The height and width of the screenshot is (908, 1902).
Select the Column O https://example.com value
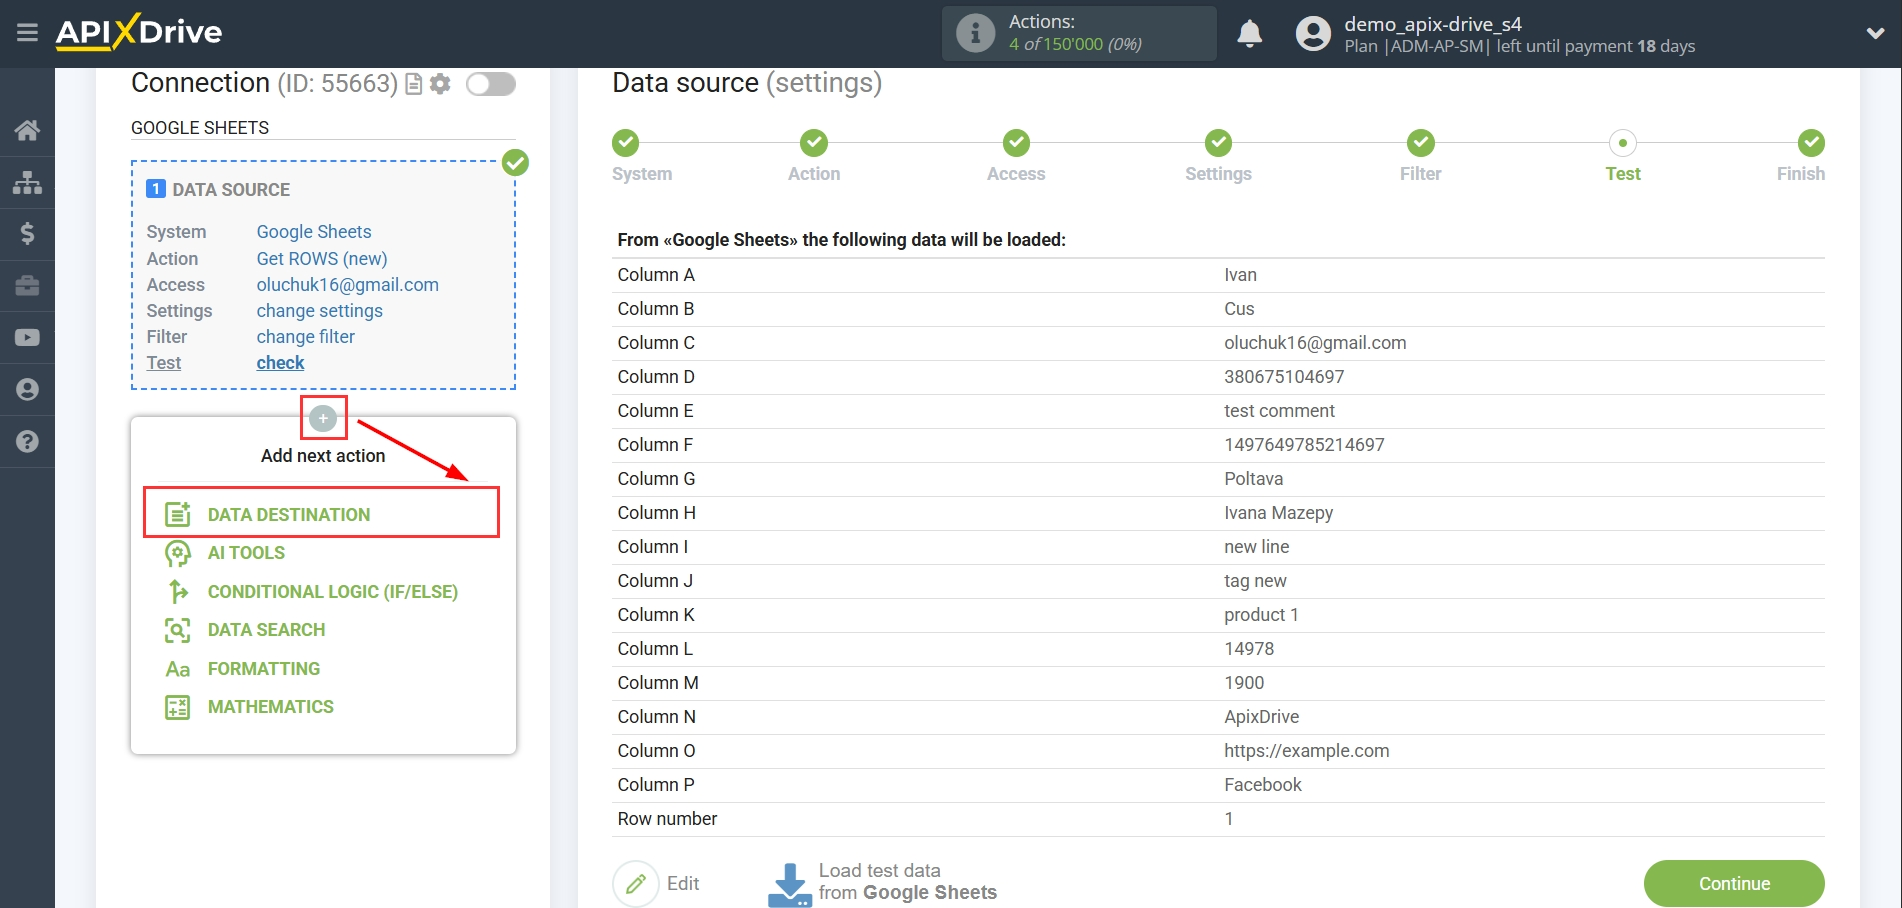1306,751
